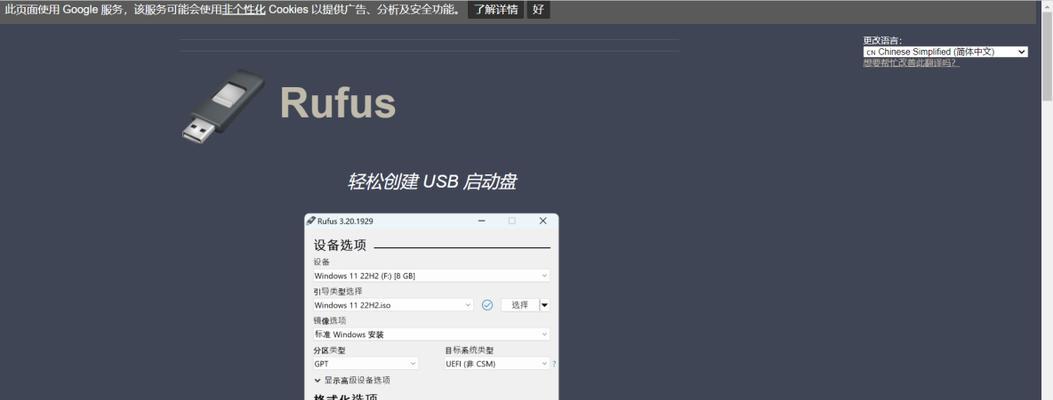1053x400 pixels.
Task: Click the minimize icon in Rufus screenshot
Action: coord(482,221)
